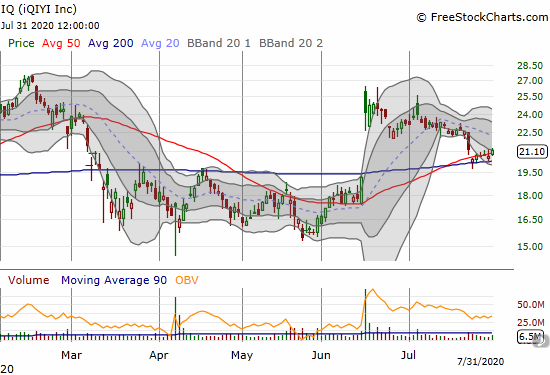This screenshot has width=550, height=375.
Task: Click the Jul 31 2020 12:00:00 timestamp
Action: [50, 26]
